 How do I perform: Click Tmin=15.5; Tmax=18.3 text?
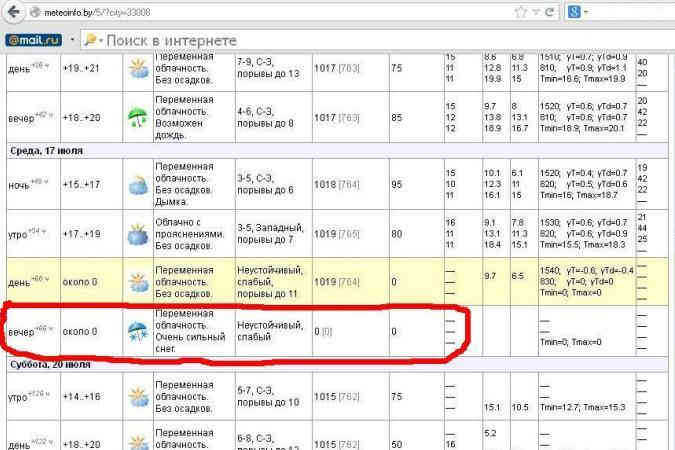pyautogui.click(x=582, y=245)
